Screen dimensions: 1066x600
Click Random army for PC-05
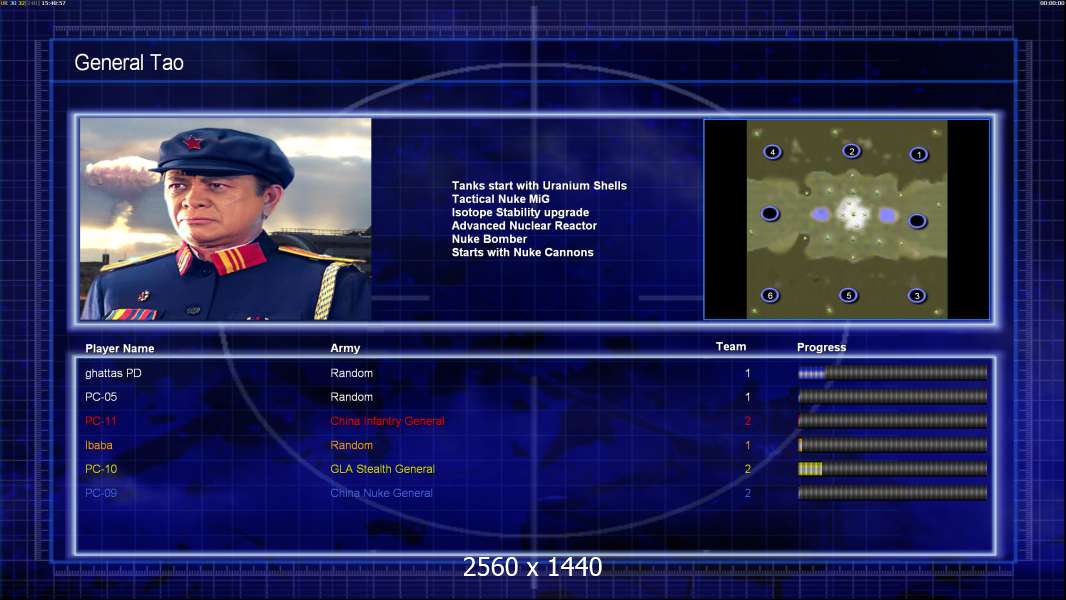click(351, 397)
